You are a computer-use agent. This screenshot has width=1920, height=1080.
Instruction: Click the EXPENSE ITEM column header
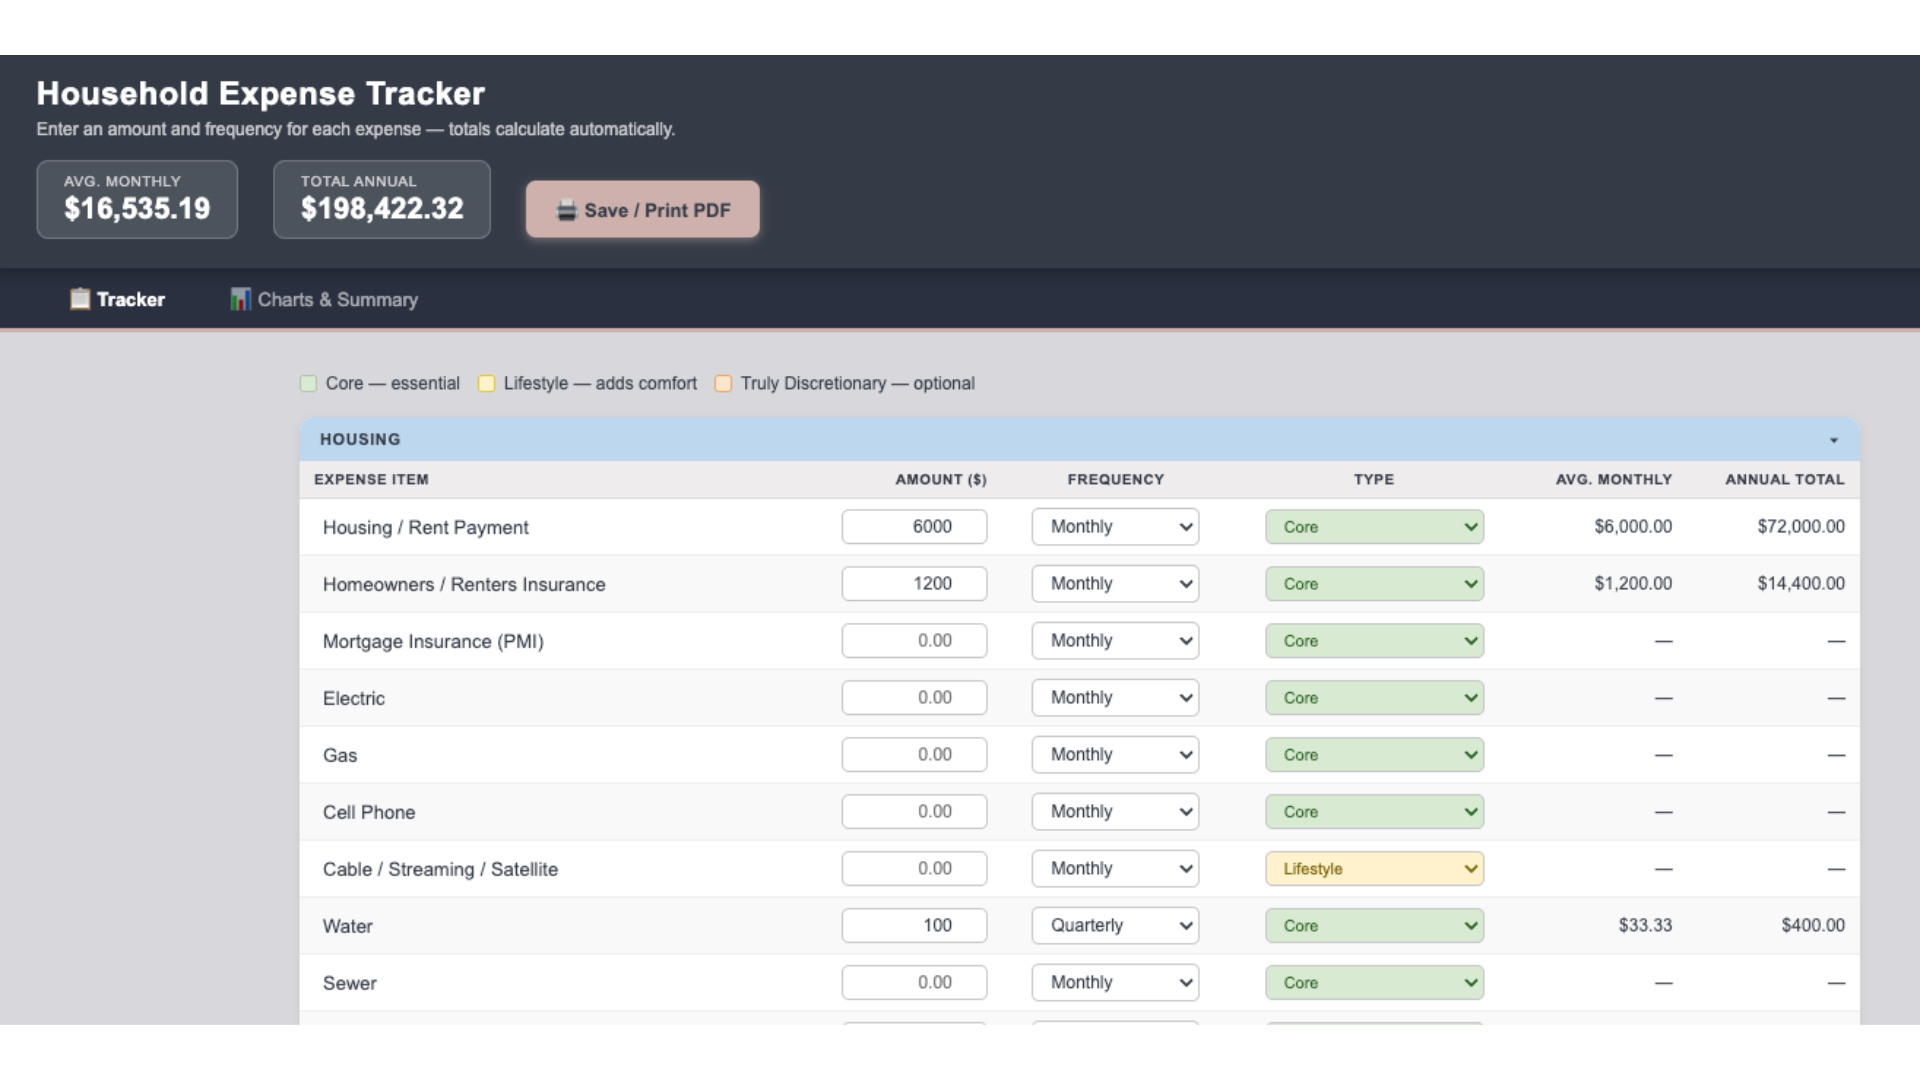371,480
